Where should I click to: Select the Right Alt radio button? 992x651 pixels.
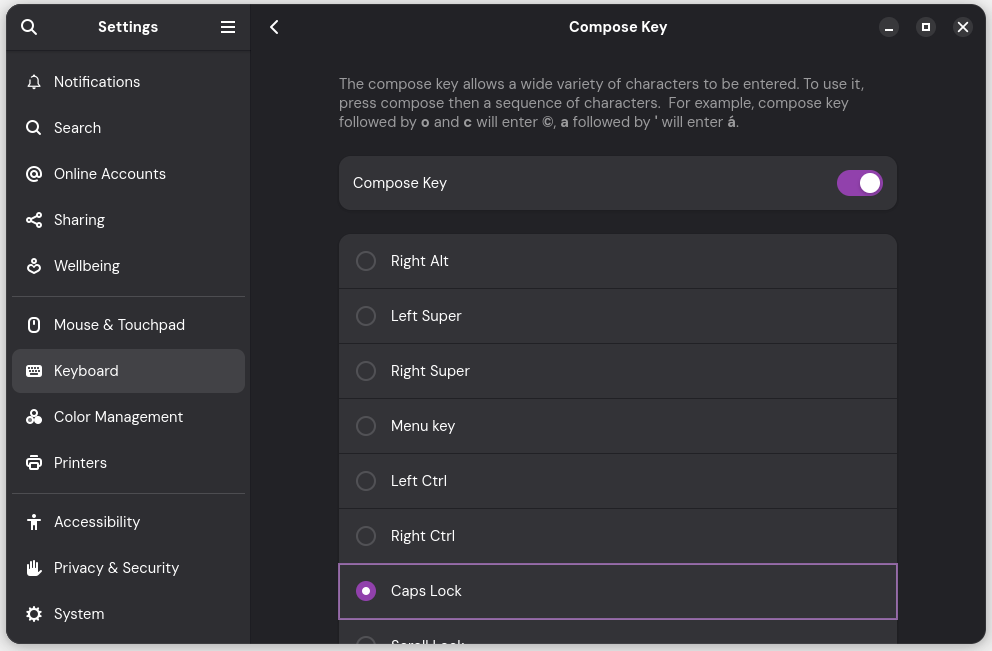[366, 261]
